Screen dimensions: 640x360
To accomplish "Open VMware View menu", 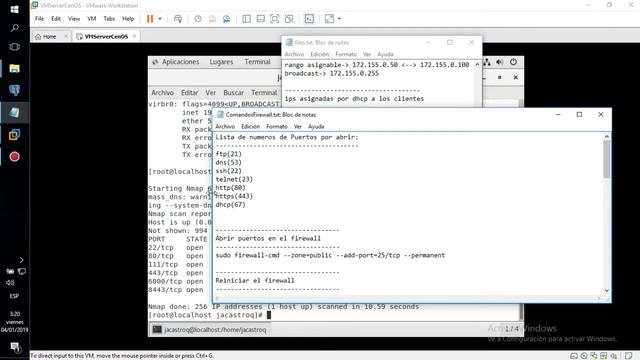I will [73, 19].
